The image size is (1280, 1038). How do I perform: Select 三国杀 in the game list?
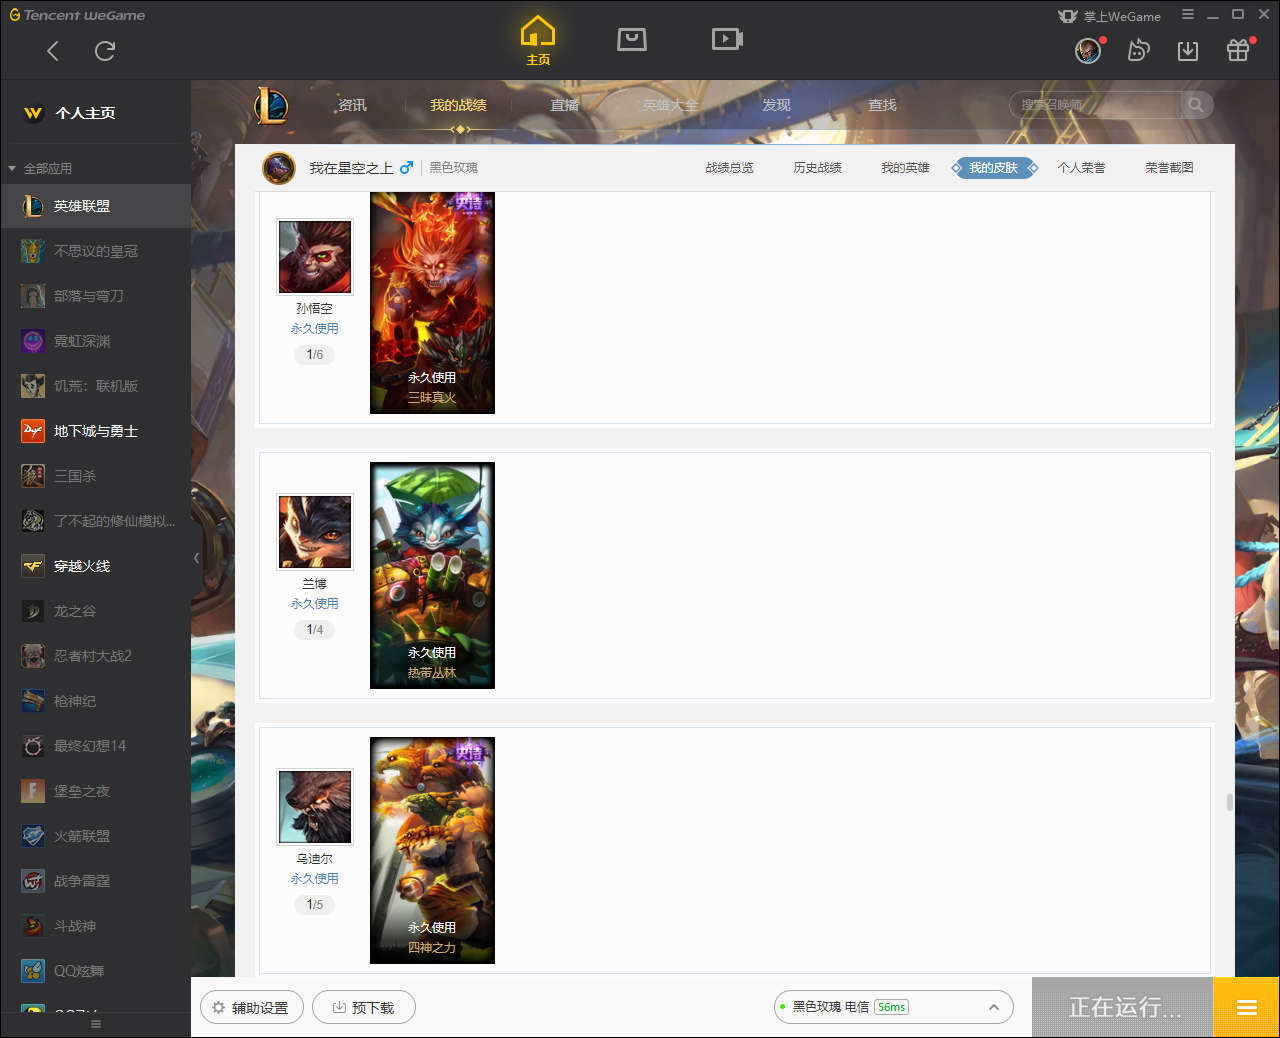click(95, 476)
